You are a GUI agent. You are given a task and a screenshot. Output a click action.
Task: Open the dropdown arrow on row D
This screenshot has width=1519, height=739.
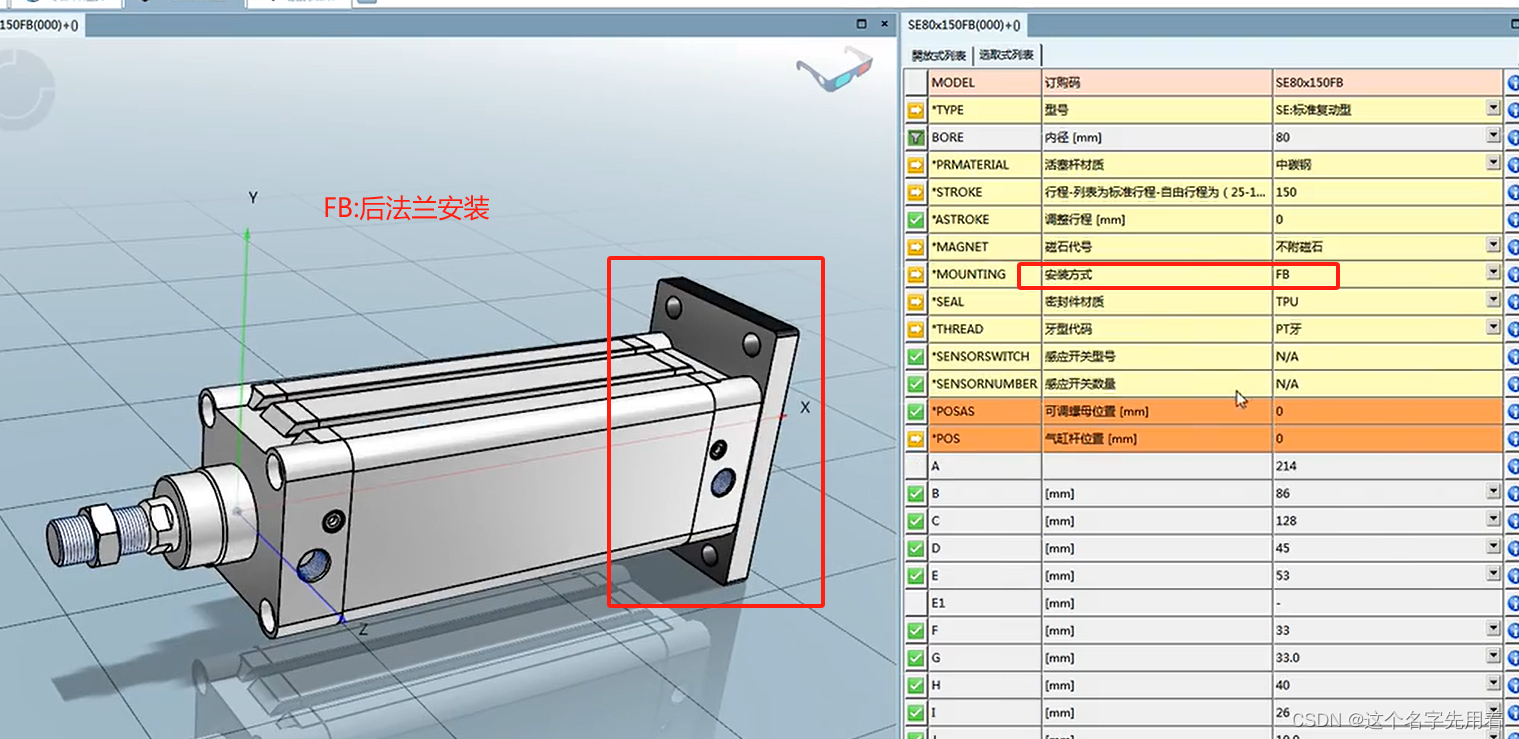pyautogui.click(x=1494, y=546)
